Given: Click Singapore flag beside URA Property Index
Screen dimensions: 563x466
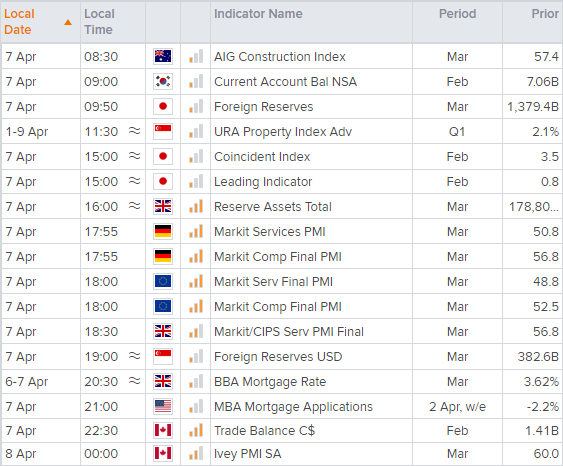Looking at the screenshot, I should click(x=163, y=131).
